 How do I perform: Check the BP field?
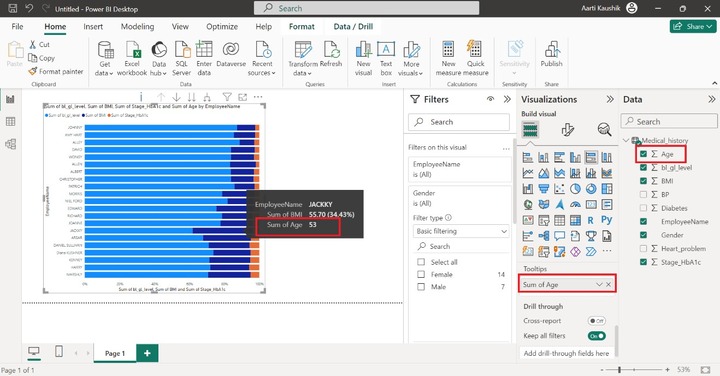[643, 195]
